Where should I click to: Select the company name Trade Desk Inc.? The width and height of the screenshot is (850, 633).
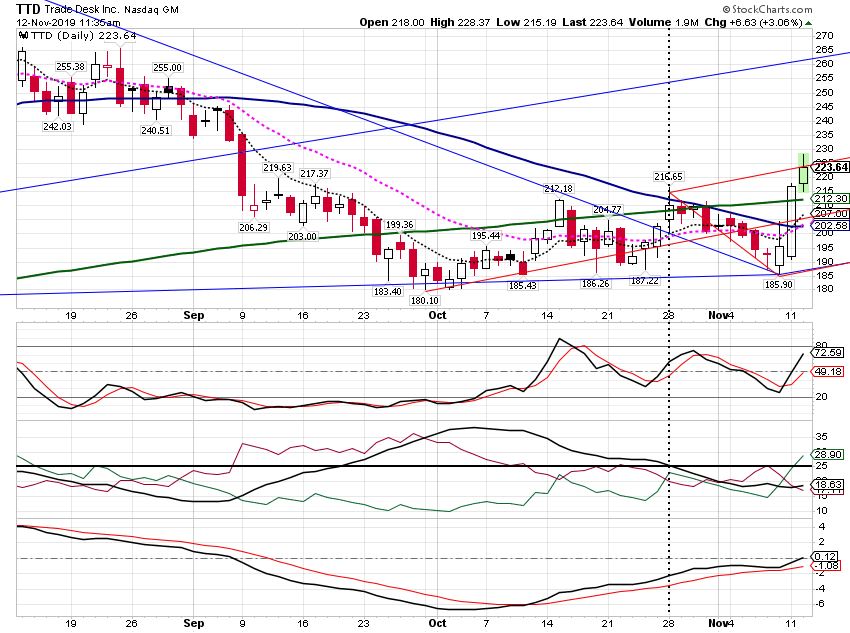82,9
